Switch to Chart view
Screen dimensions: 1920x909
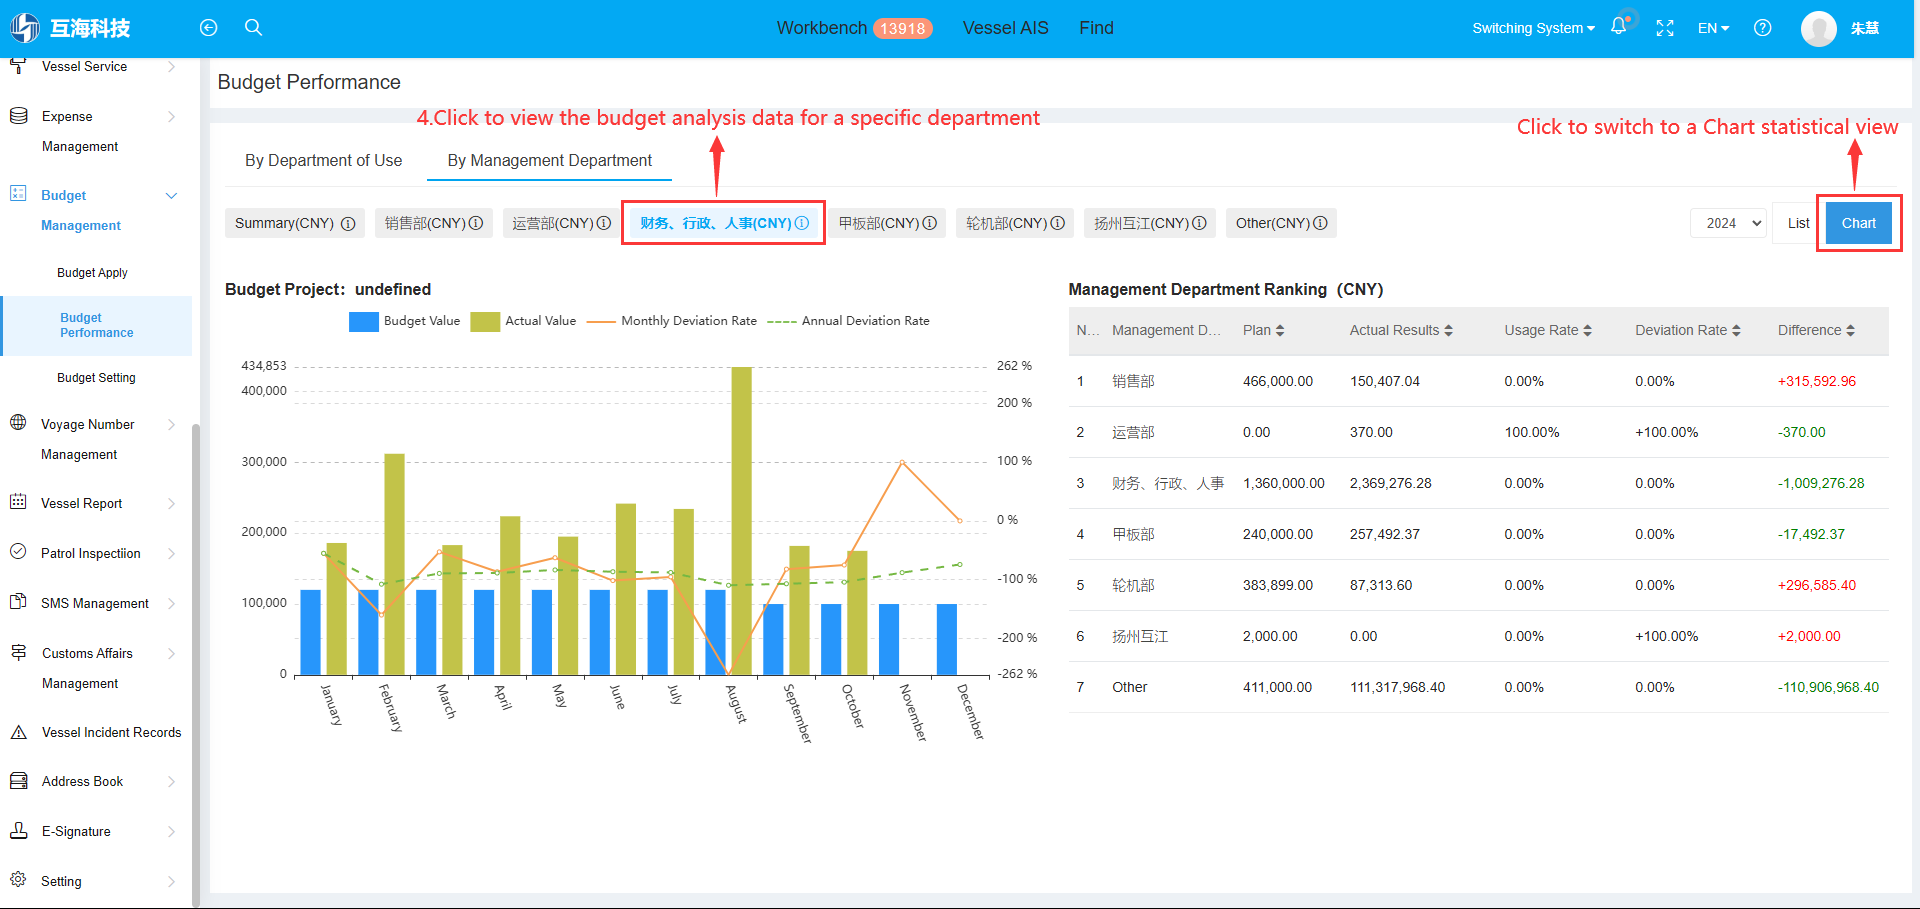(1859, 223)
